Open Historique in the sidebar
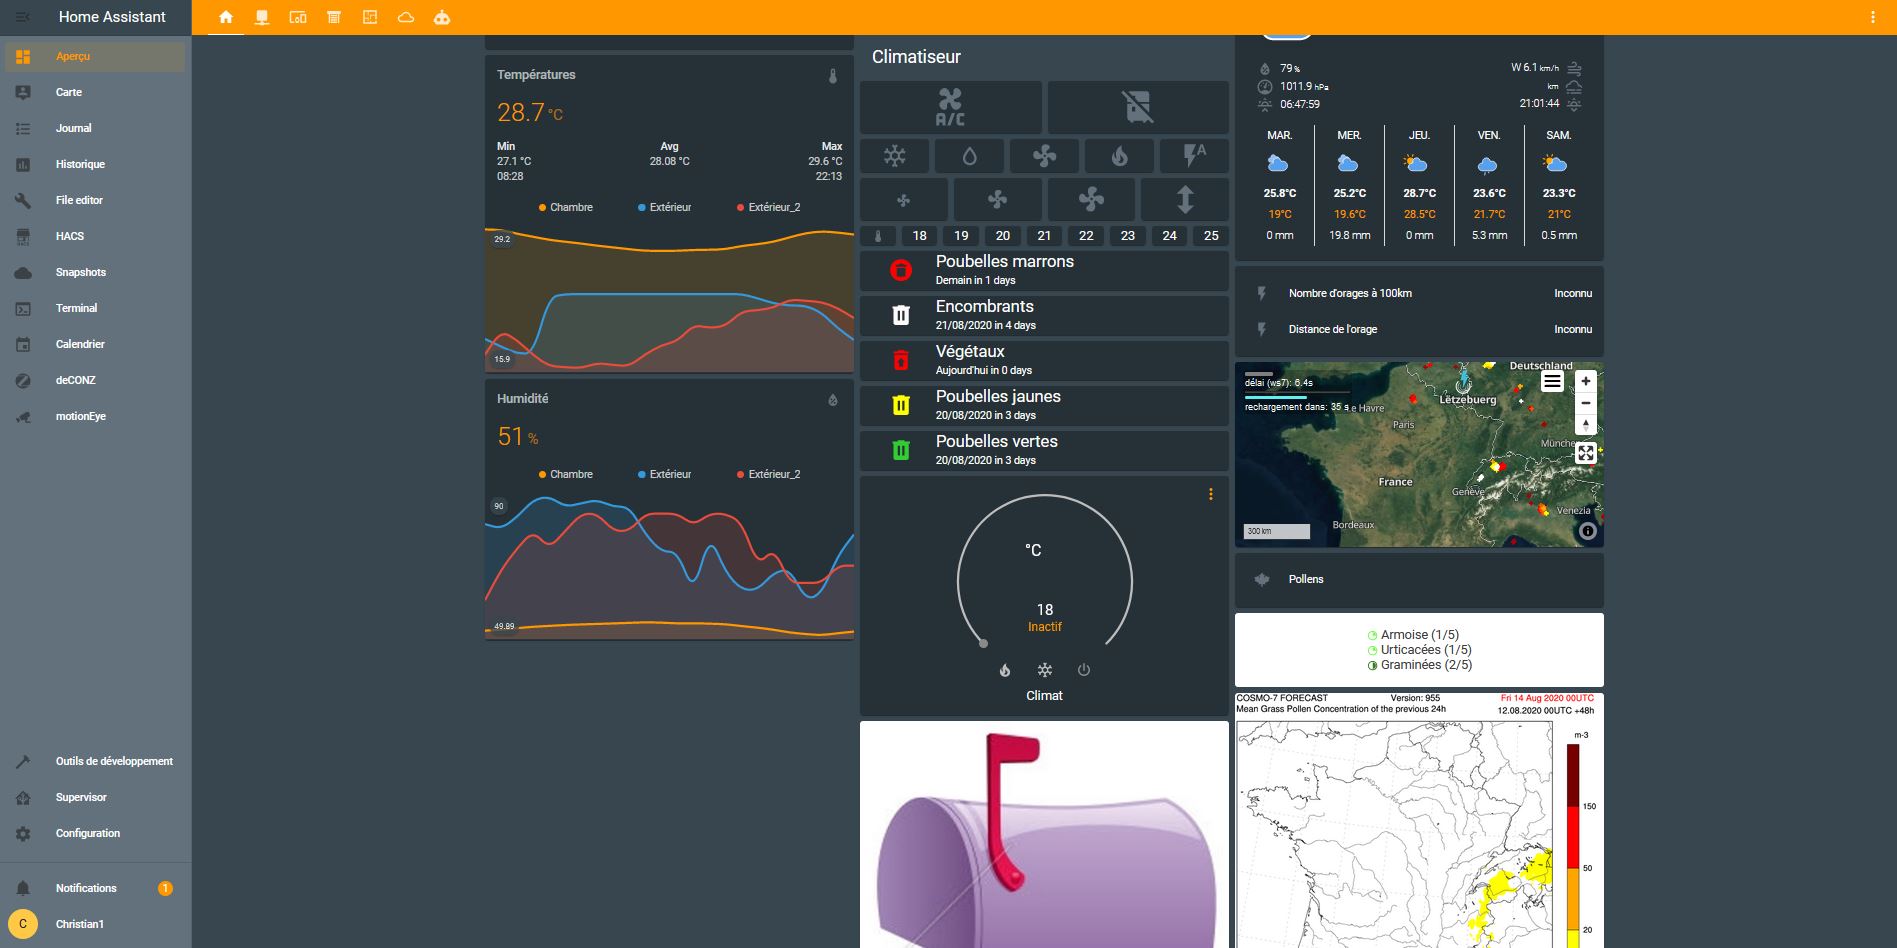This screenshot has height=948, width=1897. 80,164
